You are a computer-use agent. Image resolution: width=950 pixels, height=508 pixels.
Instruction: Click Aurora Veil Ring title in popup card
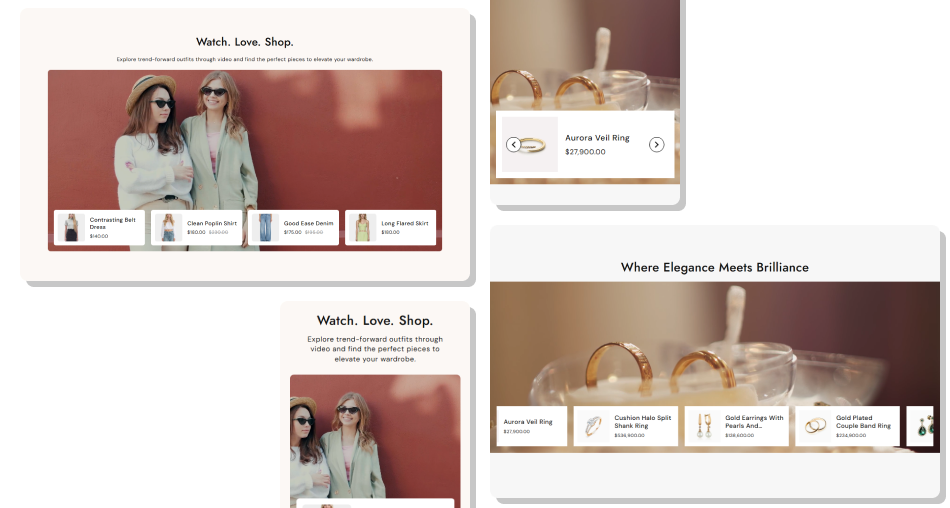(597, 138)
